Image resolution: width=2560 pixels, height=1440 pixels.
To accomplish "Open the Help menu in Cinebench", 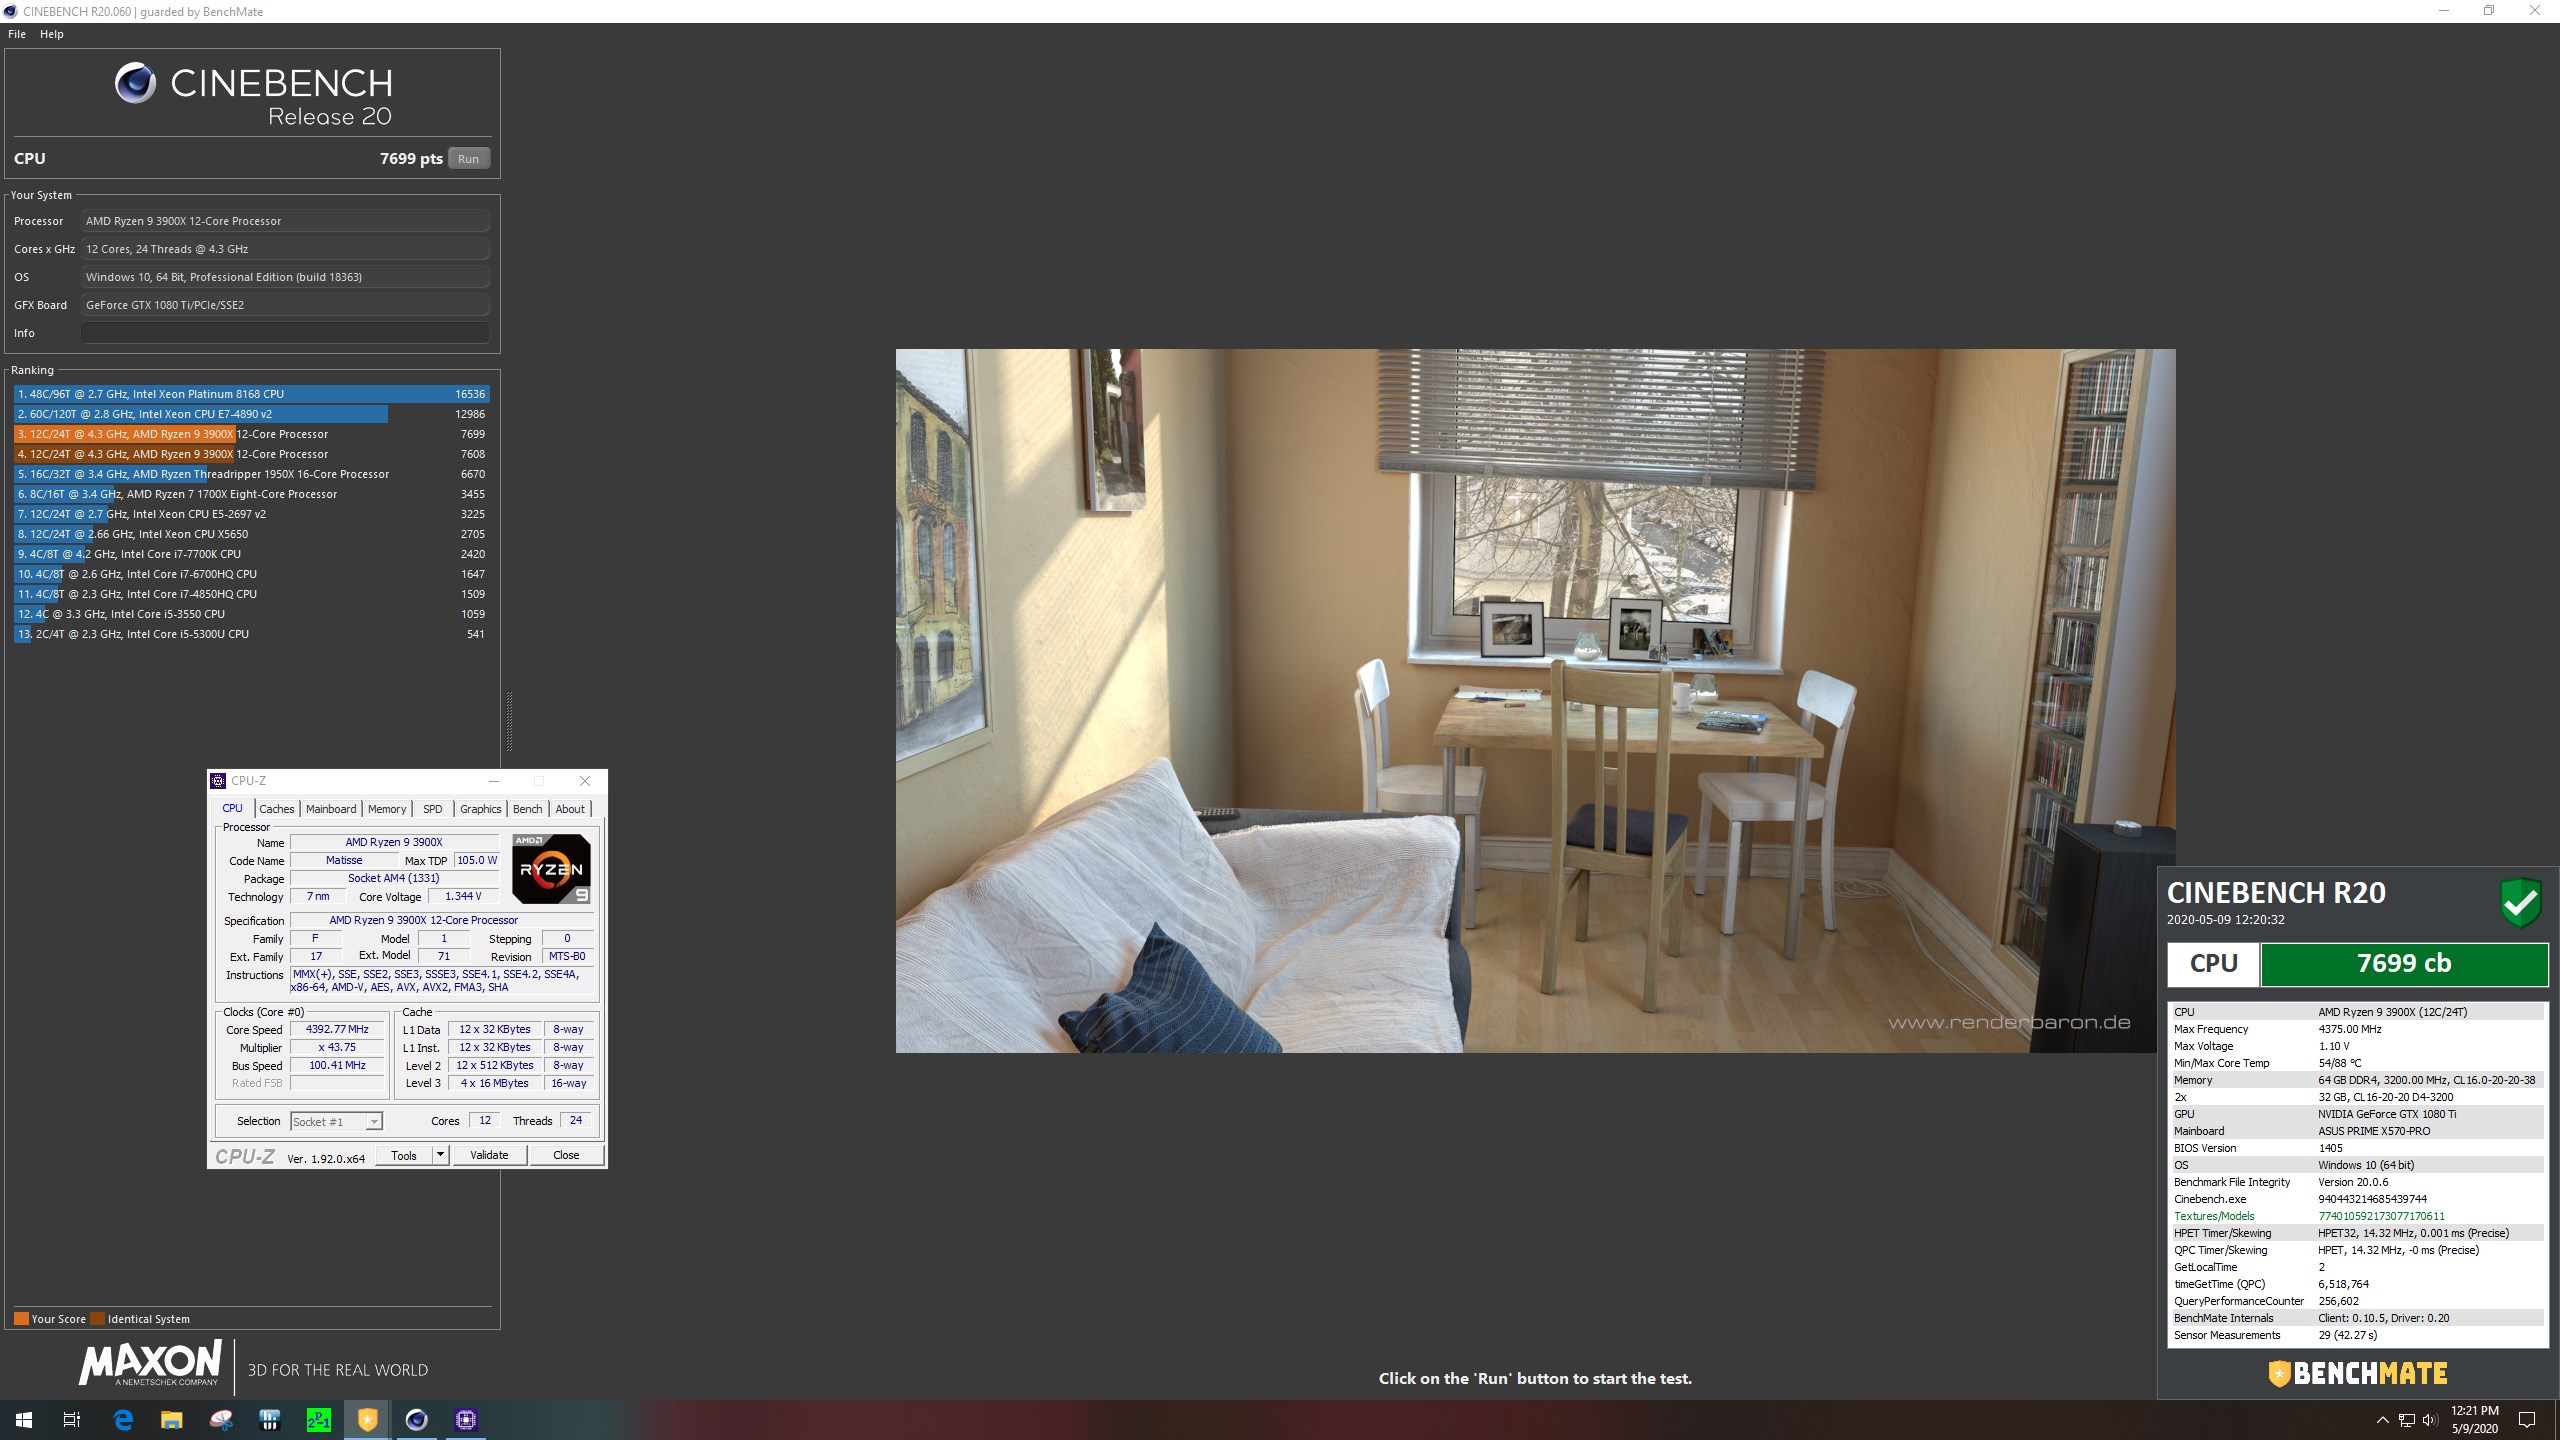I will tap(52, 34).
